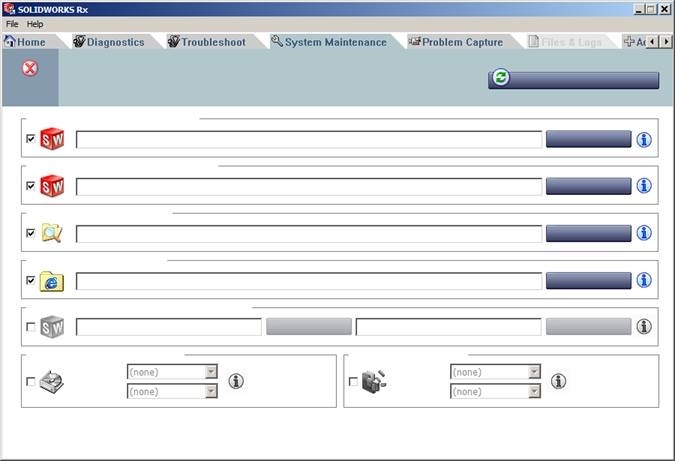Click the wide blue button beside the refresh icon

click(573, 80)
